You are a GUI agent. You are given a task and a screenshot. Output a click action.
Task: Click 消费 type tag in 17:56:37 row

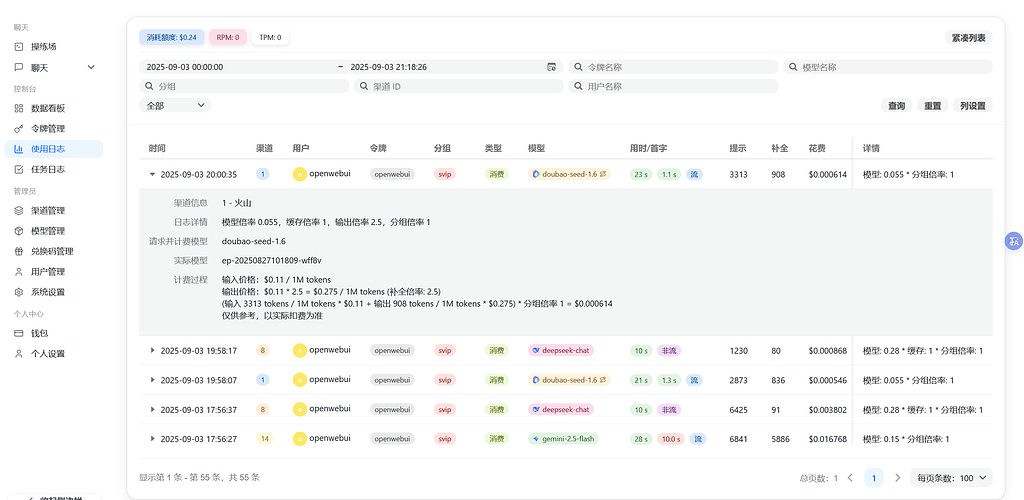[x=497, y=409]
